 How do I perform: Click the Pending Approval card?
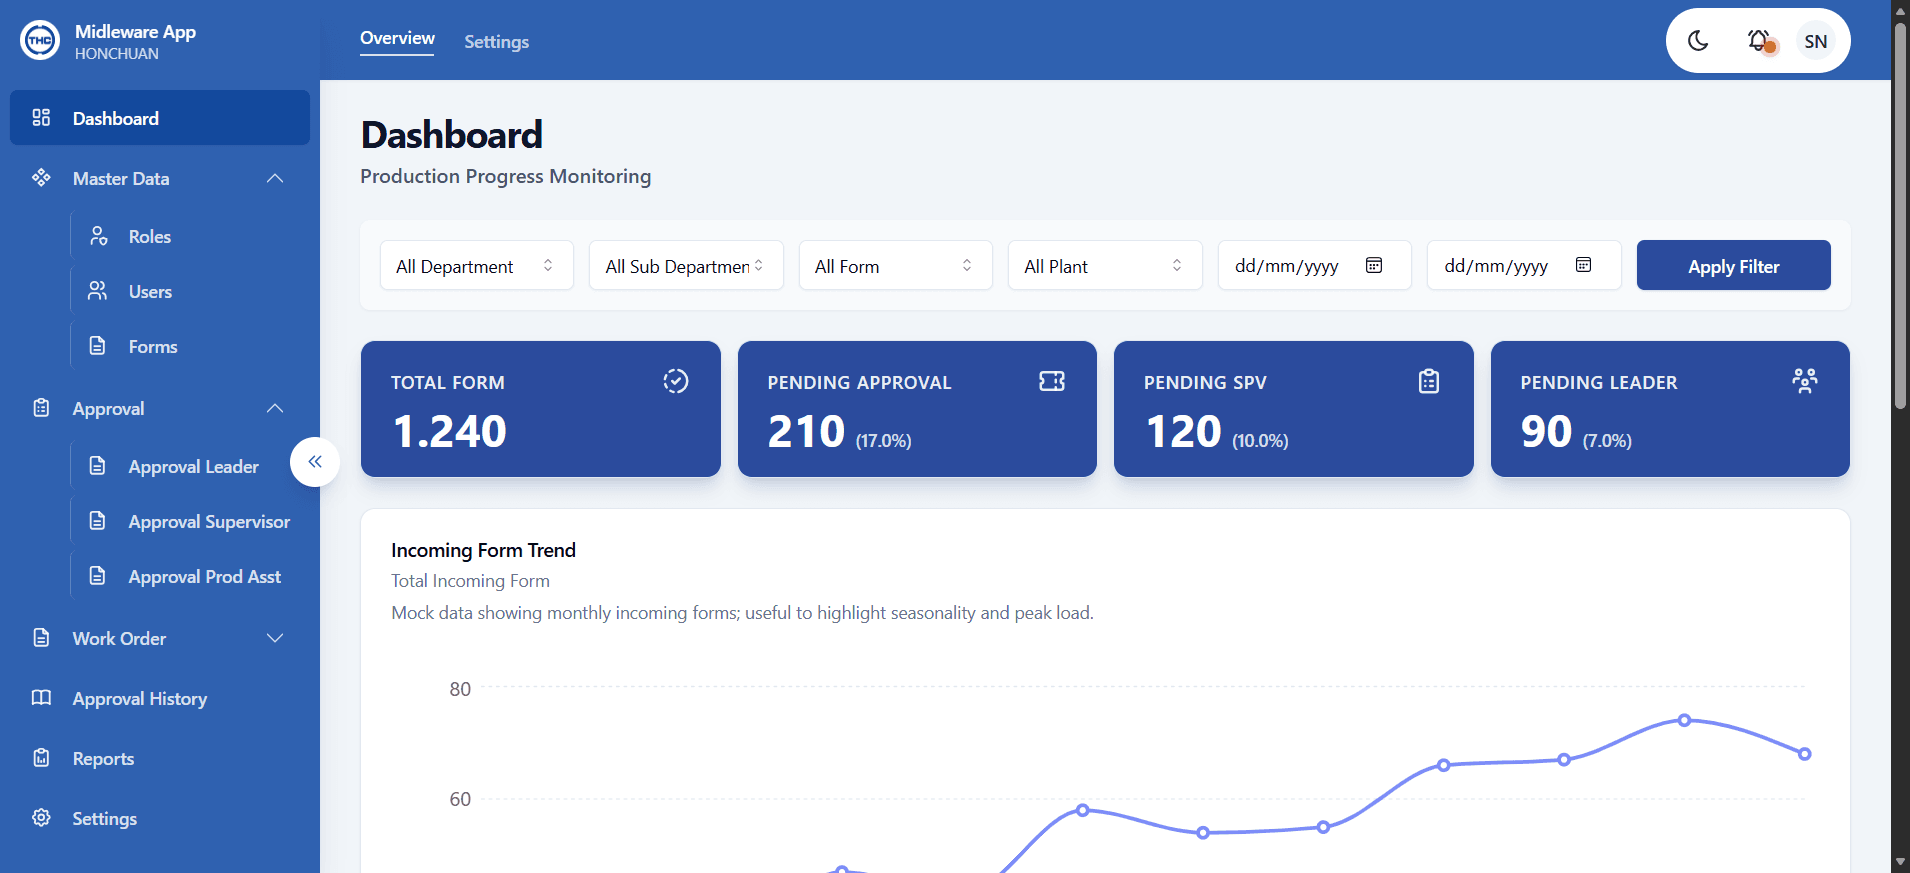point(917,409)
